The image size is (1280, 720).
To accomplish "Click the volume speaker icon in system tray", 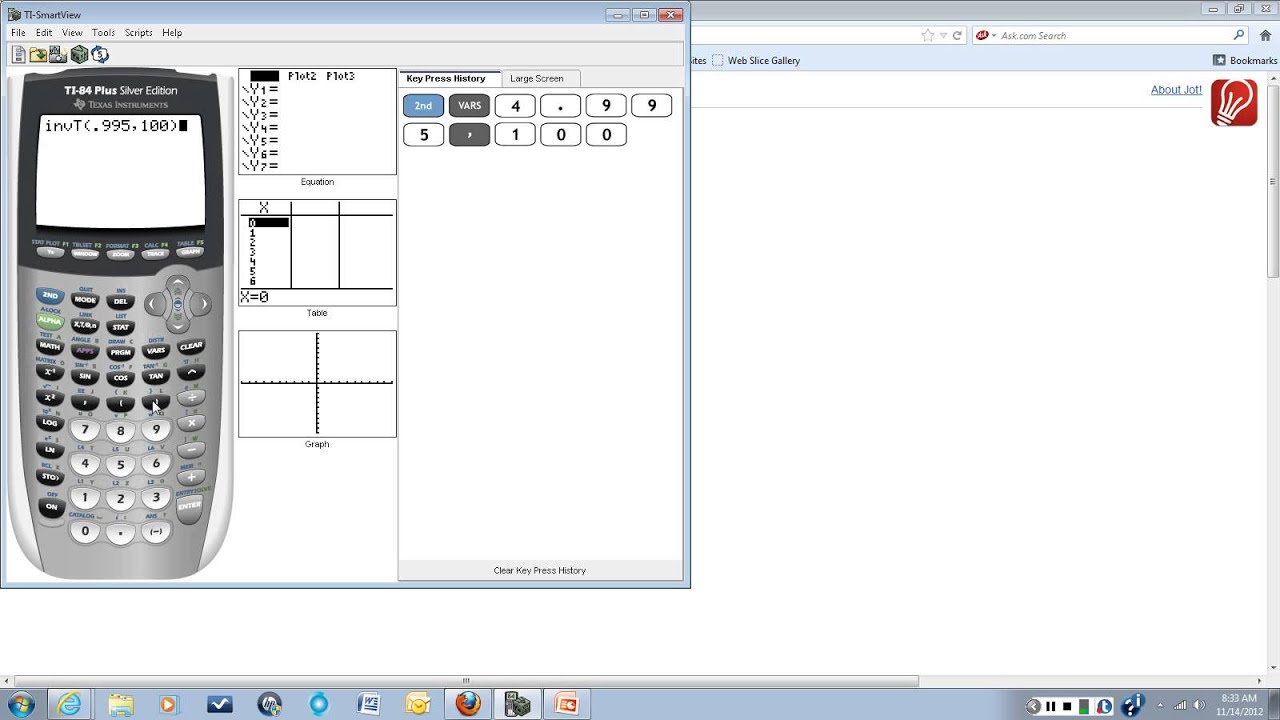I will [x=1198, y=706].
